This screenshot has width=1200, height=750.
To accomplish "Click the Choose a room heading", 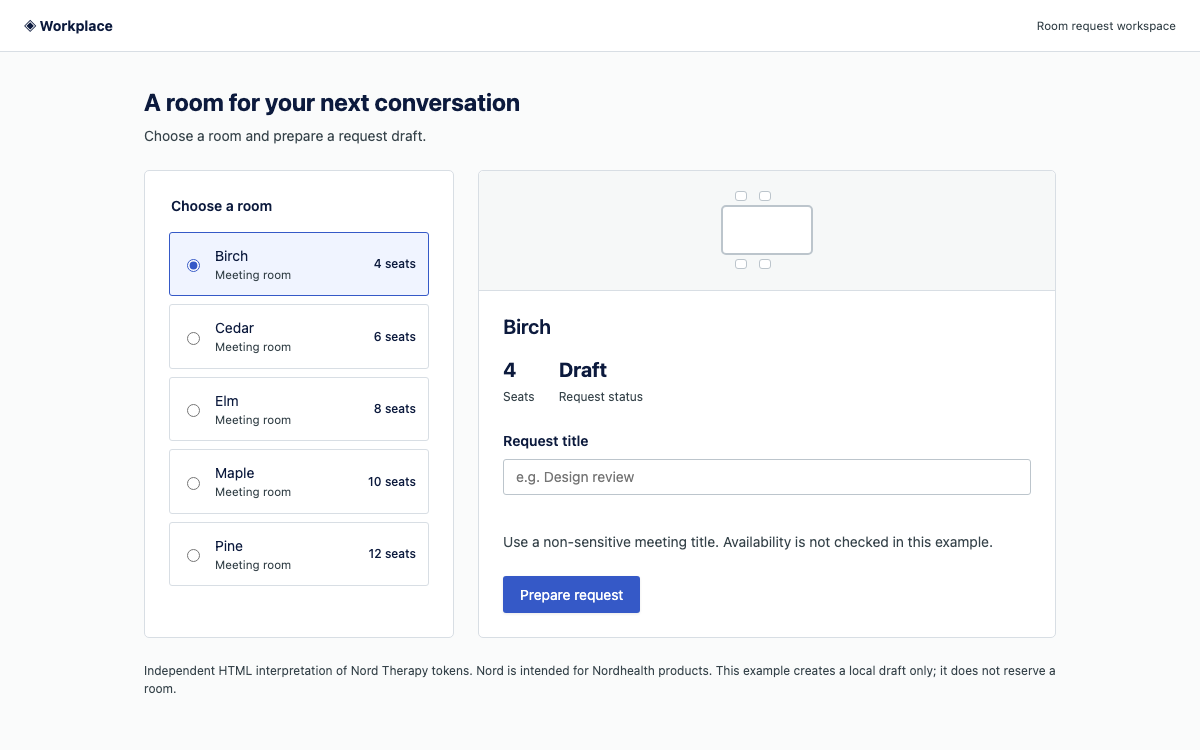I will coord(221,206).
